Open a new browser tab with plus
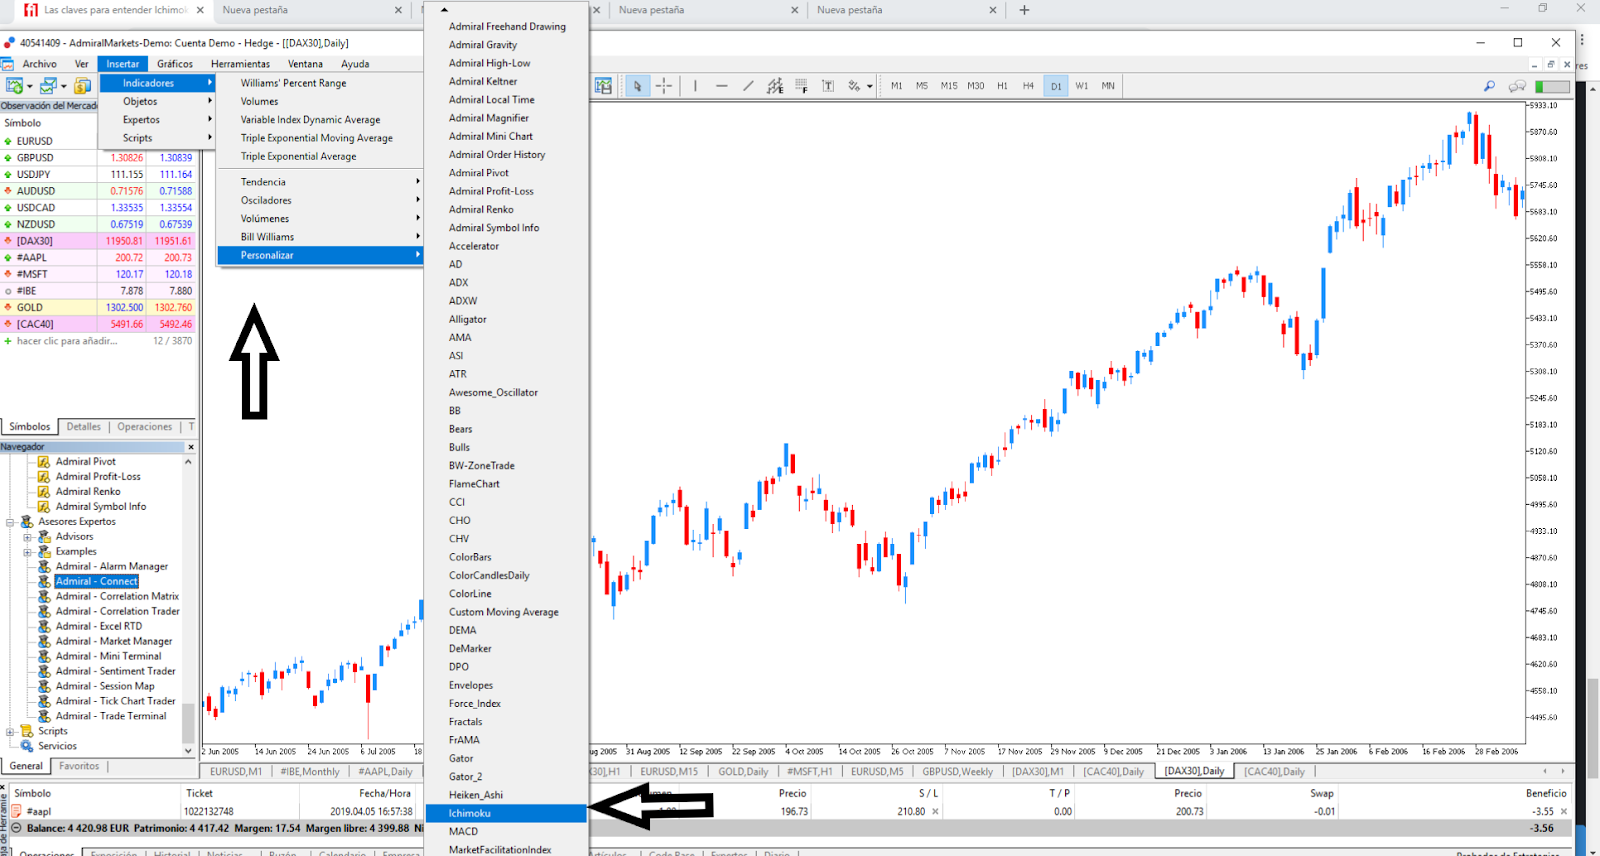Screen dimensions: 1600x856 pyautogui.click(x=1024, y=10)
